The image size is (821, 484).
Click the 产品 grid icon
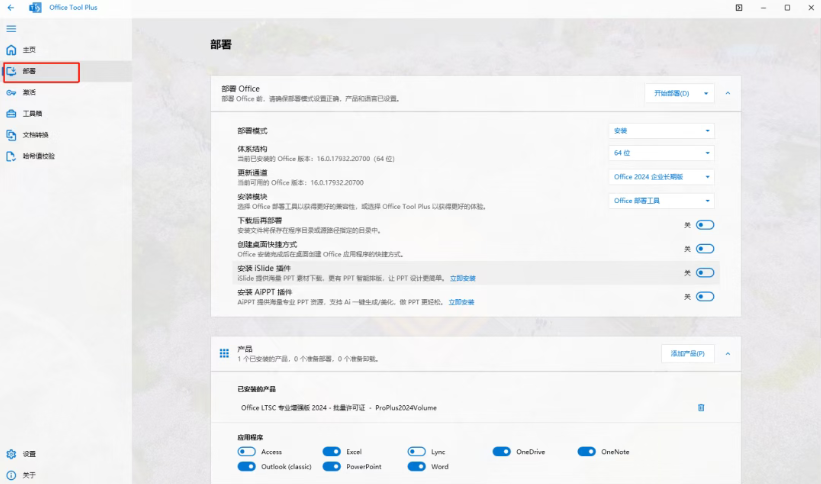click(224, 354)
